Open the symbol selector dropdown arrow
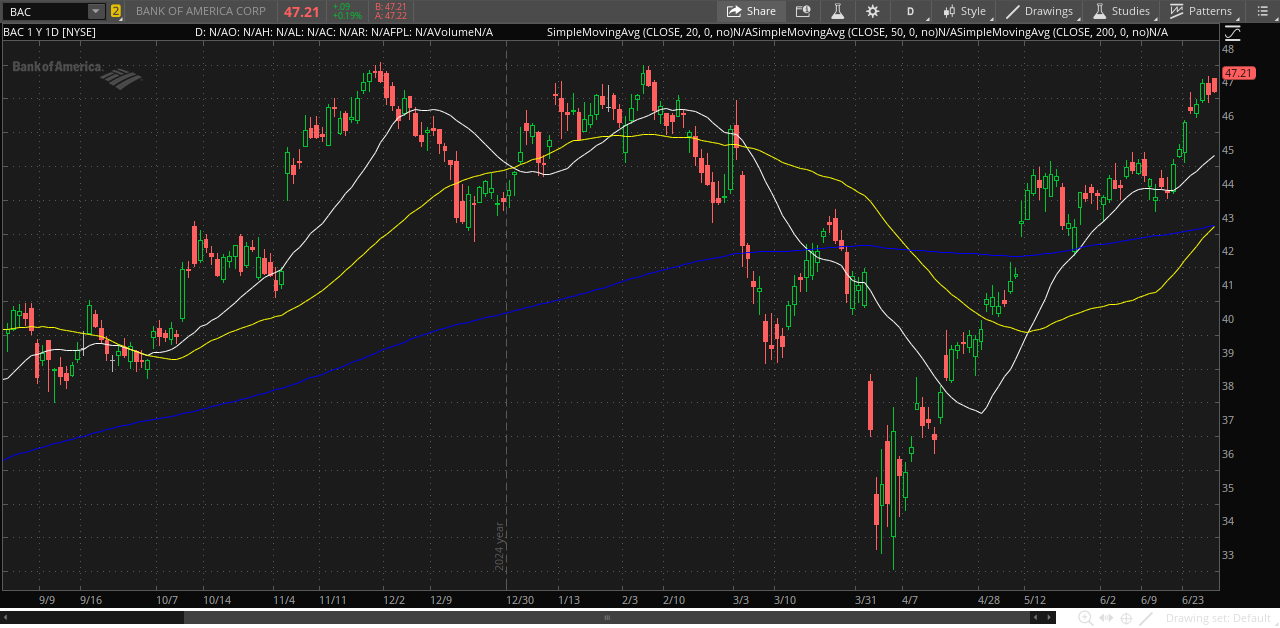 coord(96,11)
